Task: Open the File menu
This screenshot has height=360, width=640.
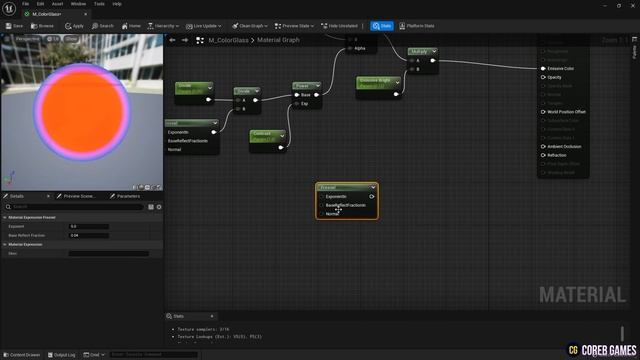Action: pyautogui.click(x=25, y=4)
